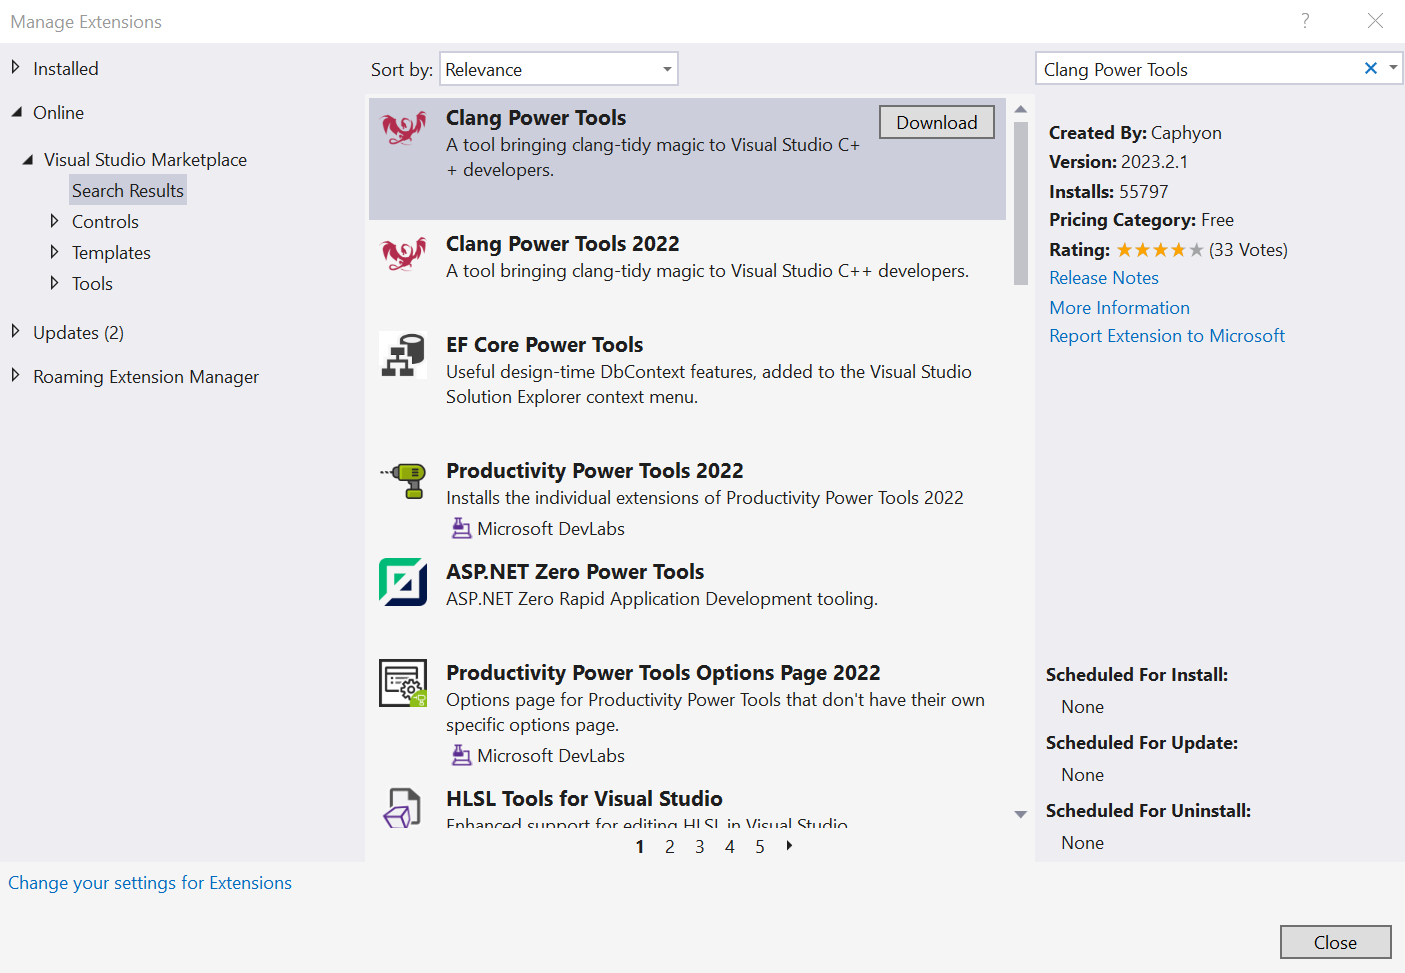Click the Installs: 55797 text
The width and height of the screenshot is (1405, 973).
1108,191
